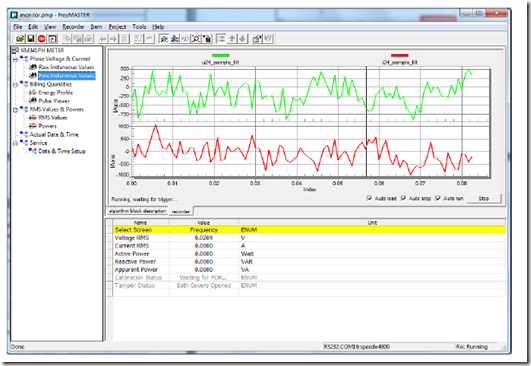
Task: Collapse the RMS Values & Powers node
Action: [x=16, y=110]
